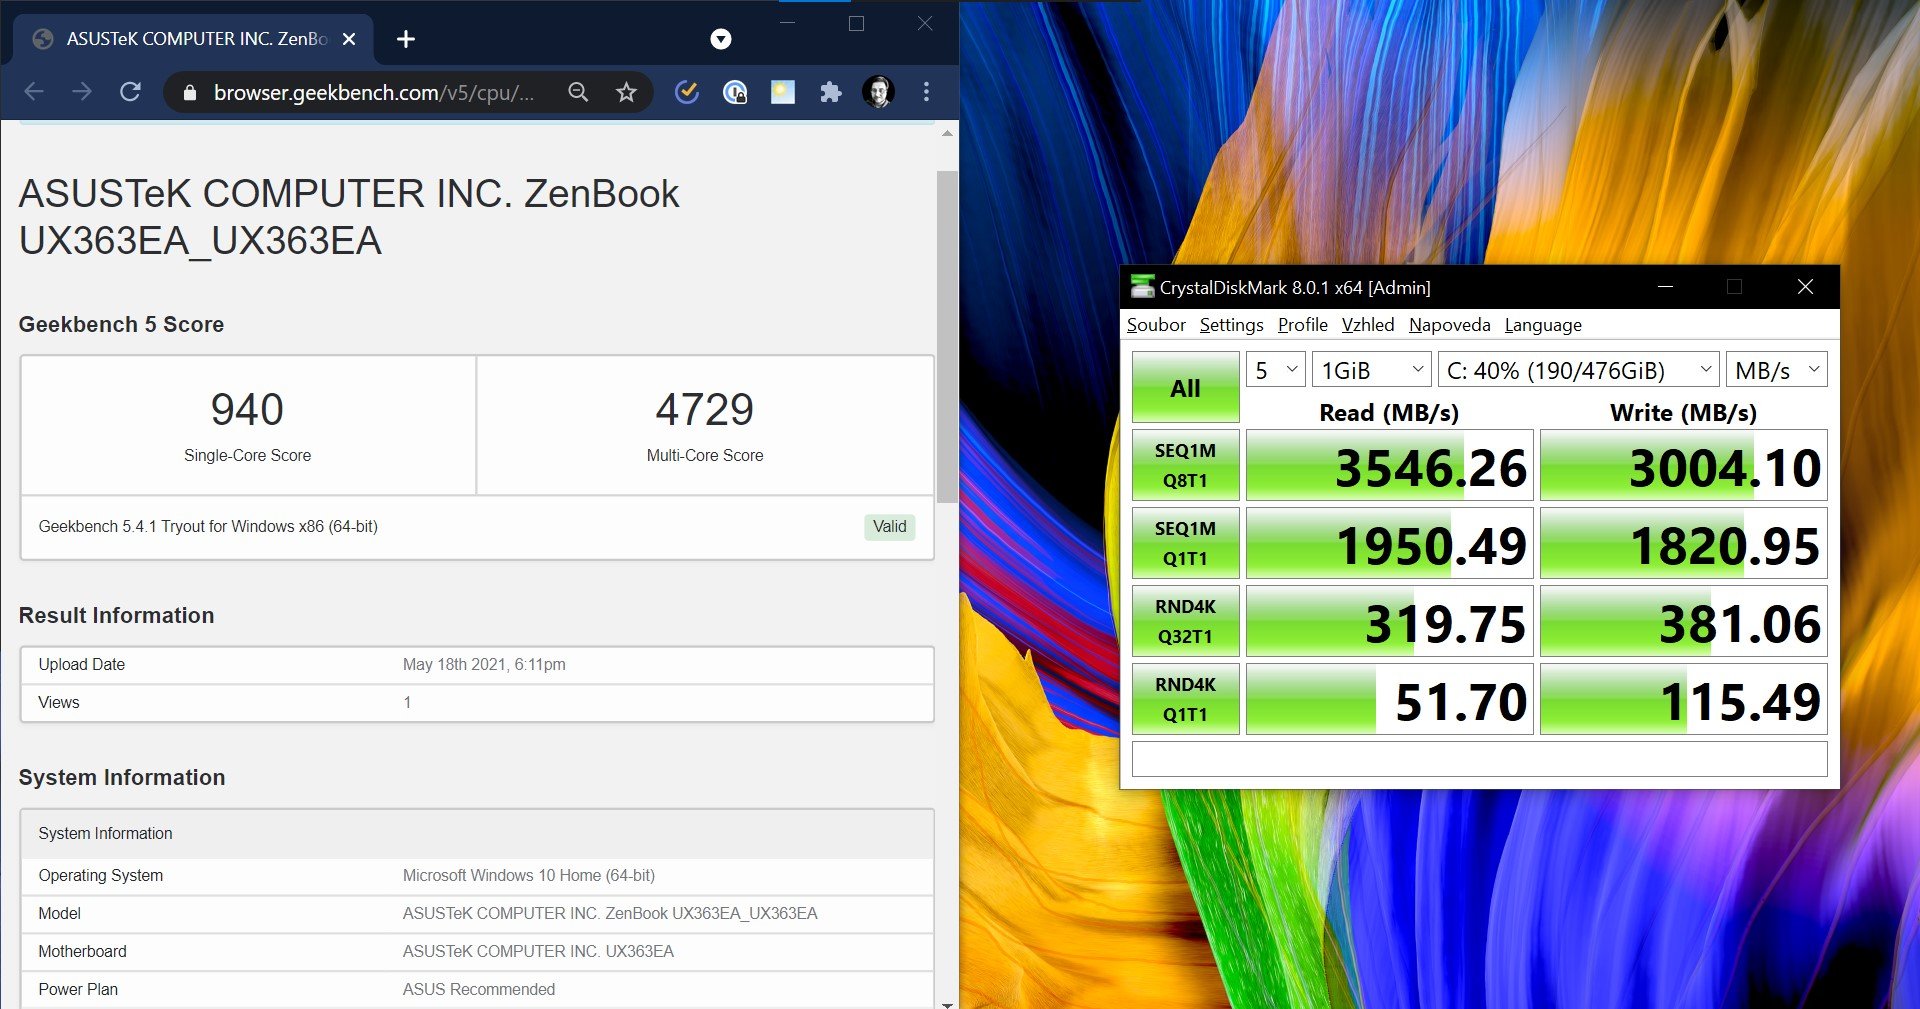Run the RND4K Q32T1 test
Image resolution: width=1920 pixels, height=1009 pixels.
coord(1185,621)
